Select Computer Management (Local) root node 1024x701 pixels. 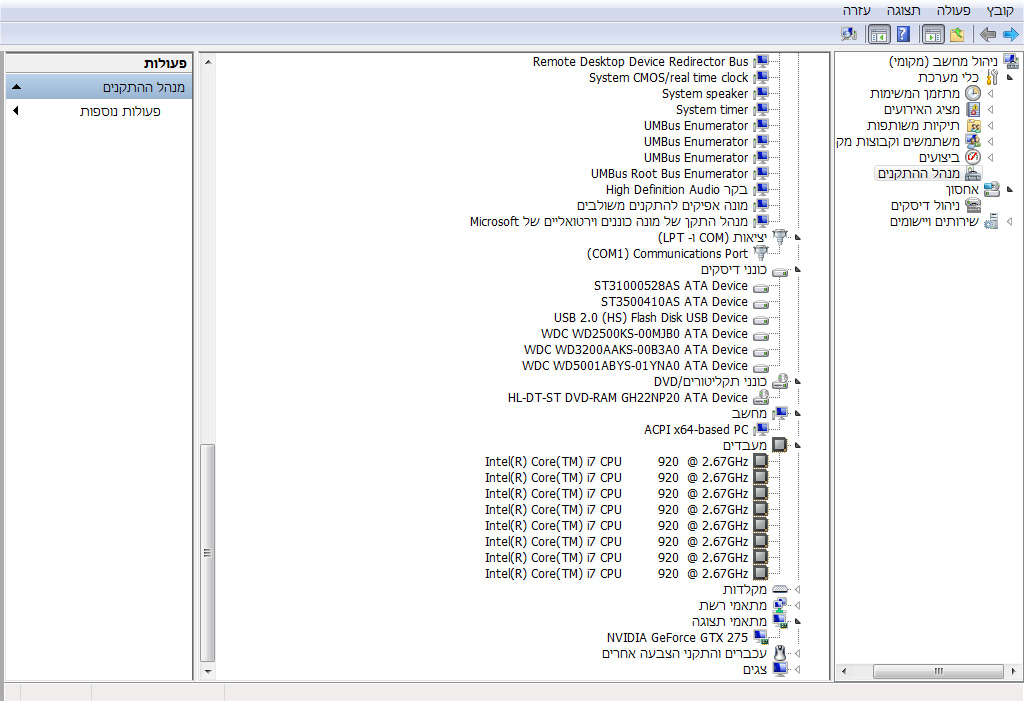tap(943, 61)
